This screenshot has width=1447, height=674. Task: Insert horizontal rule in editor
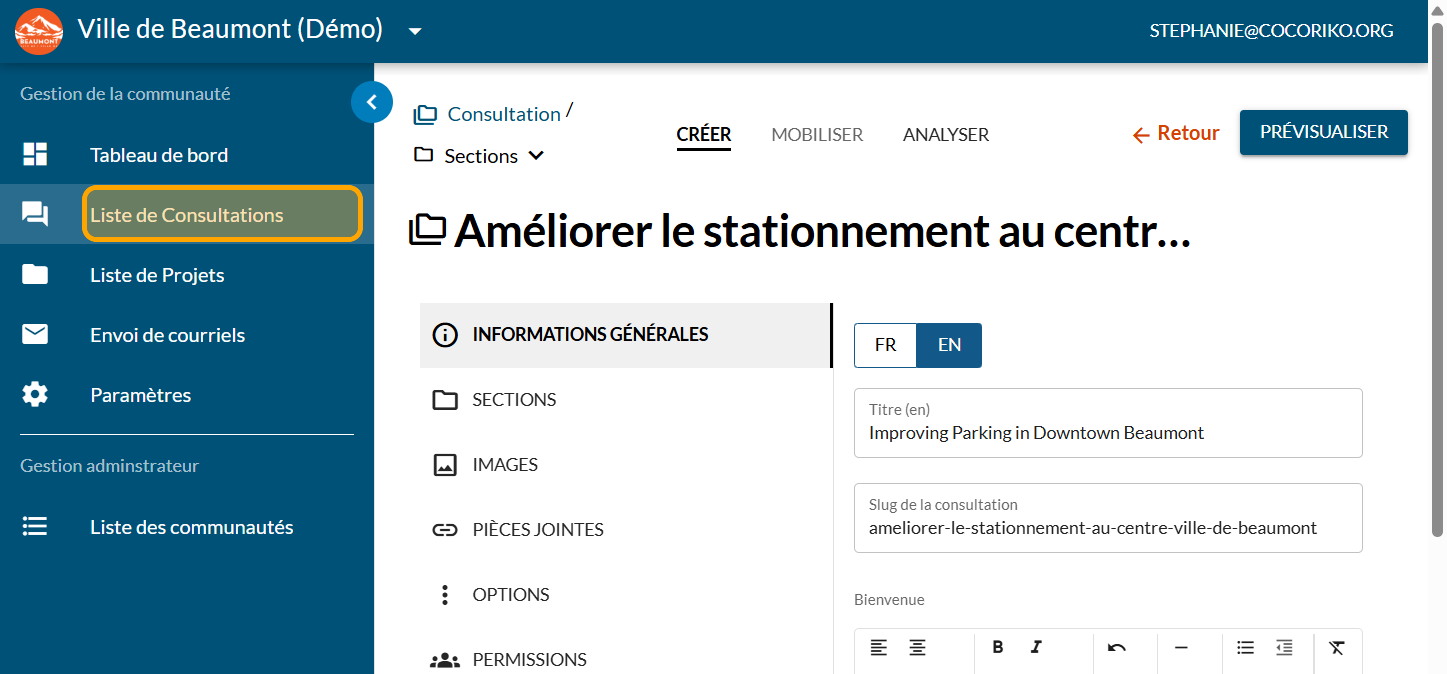point(1181,647)
